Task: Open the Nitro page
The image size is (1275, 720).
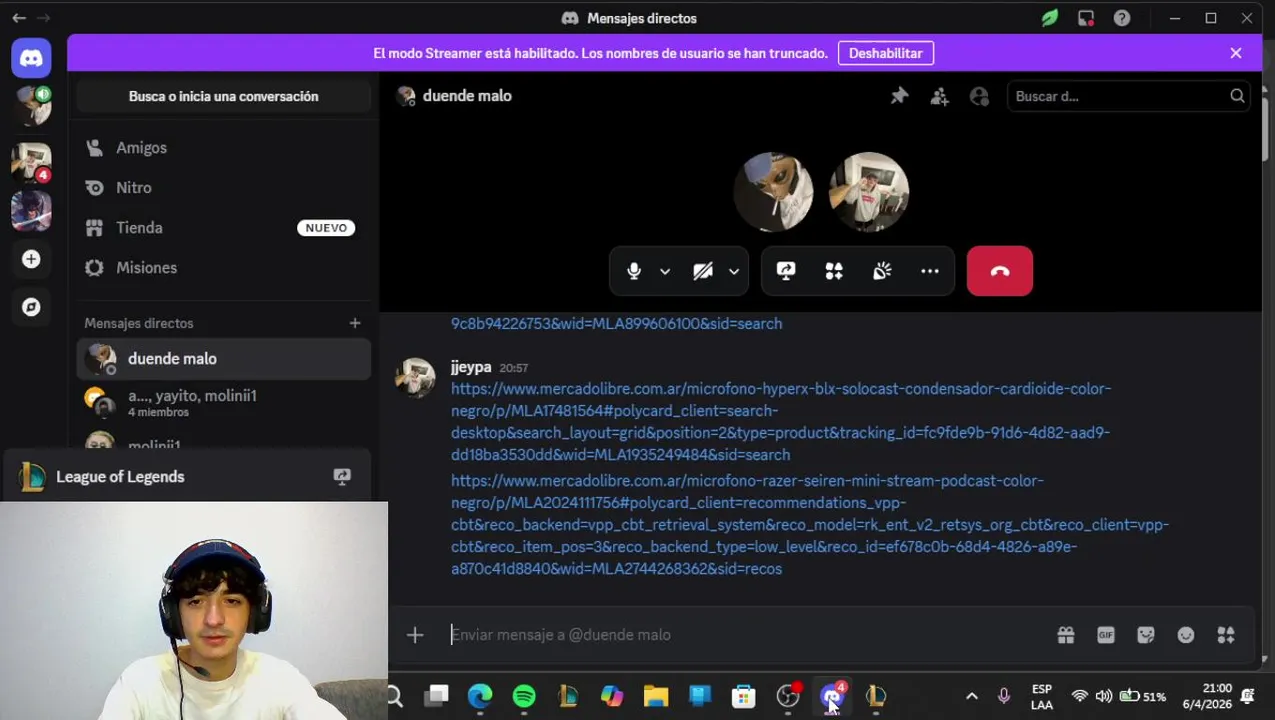Action: click(223, 188)
